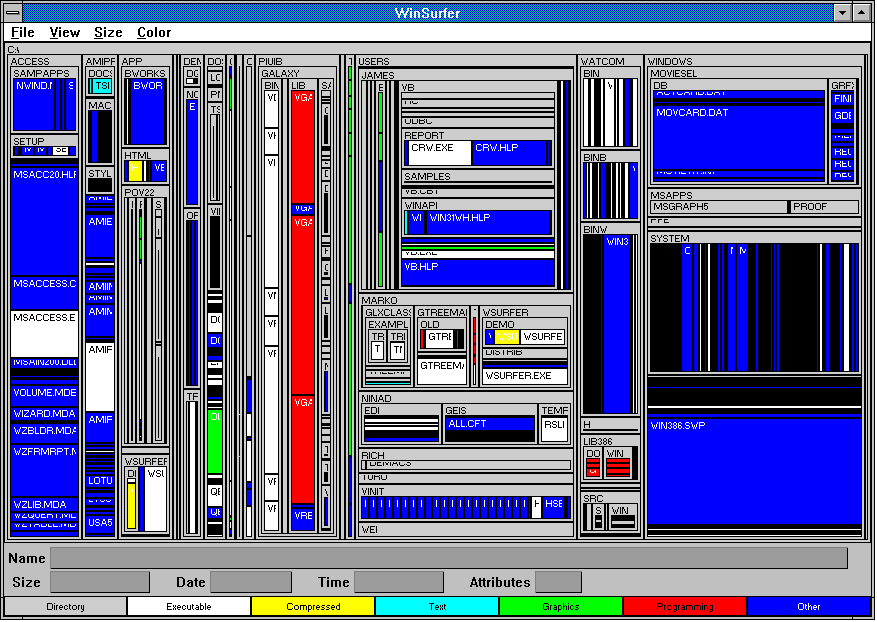Screen dimensions: 877x622
Task: Click the POV22 directory header
Action: pyautogui.click(x=139, y=192)
